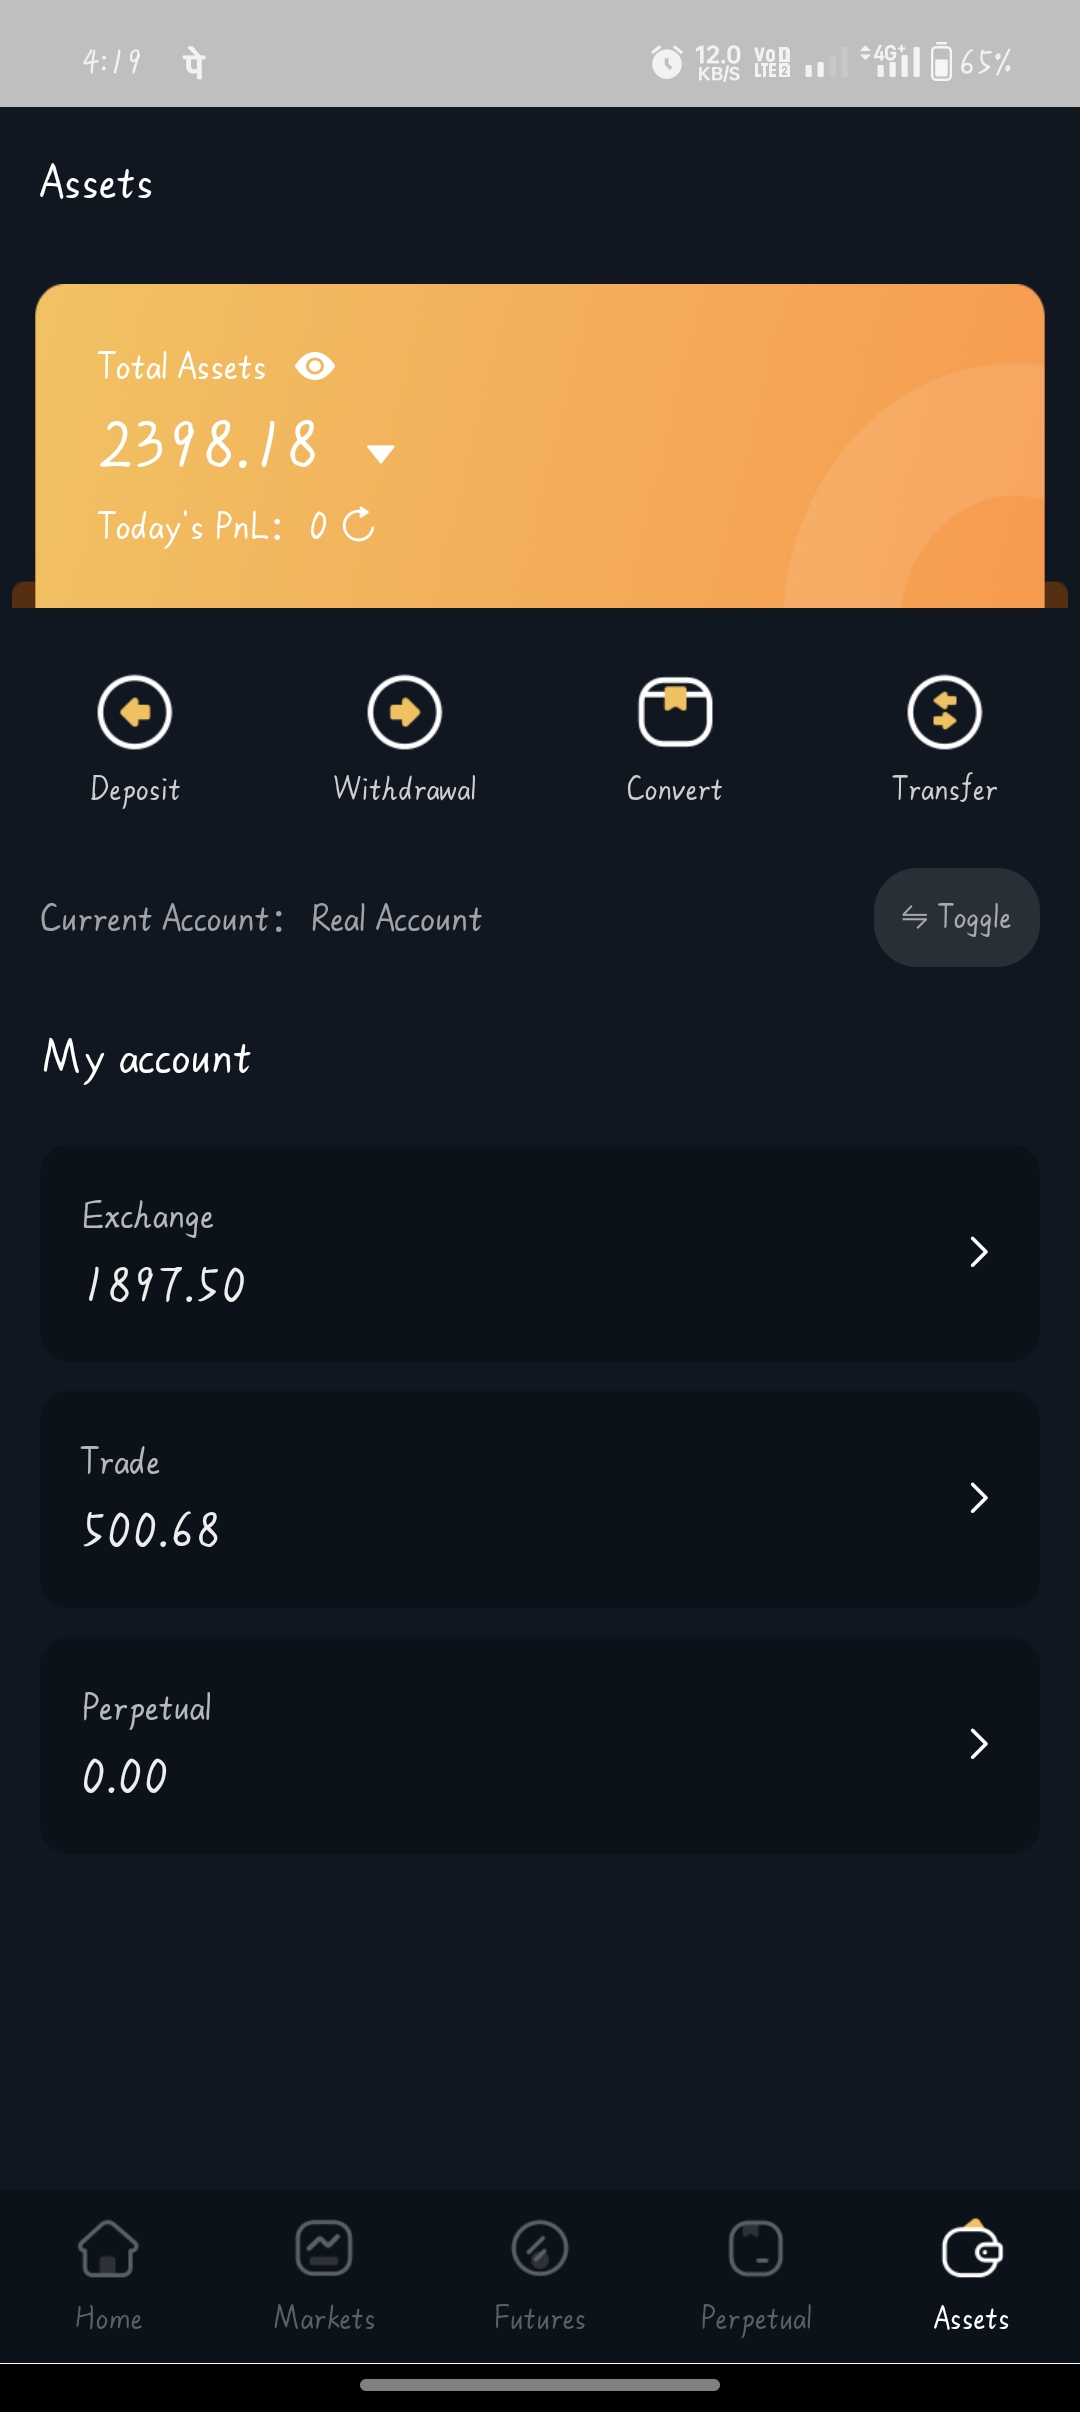The width and height of the screenshot is (1080, 2412).
Task: Expand the Perpetual account chevron
Action: pos(979,1744)
